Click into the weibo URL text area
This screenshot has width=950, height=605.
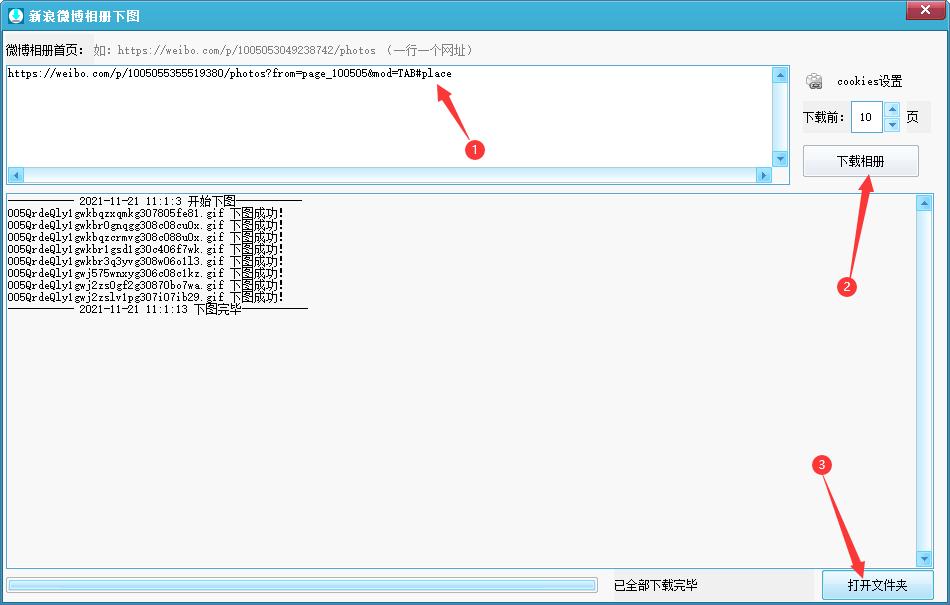389,116
